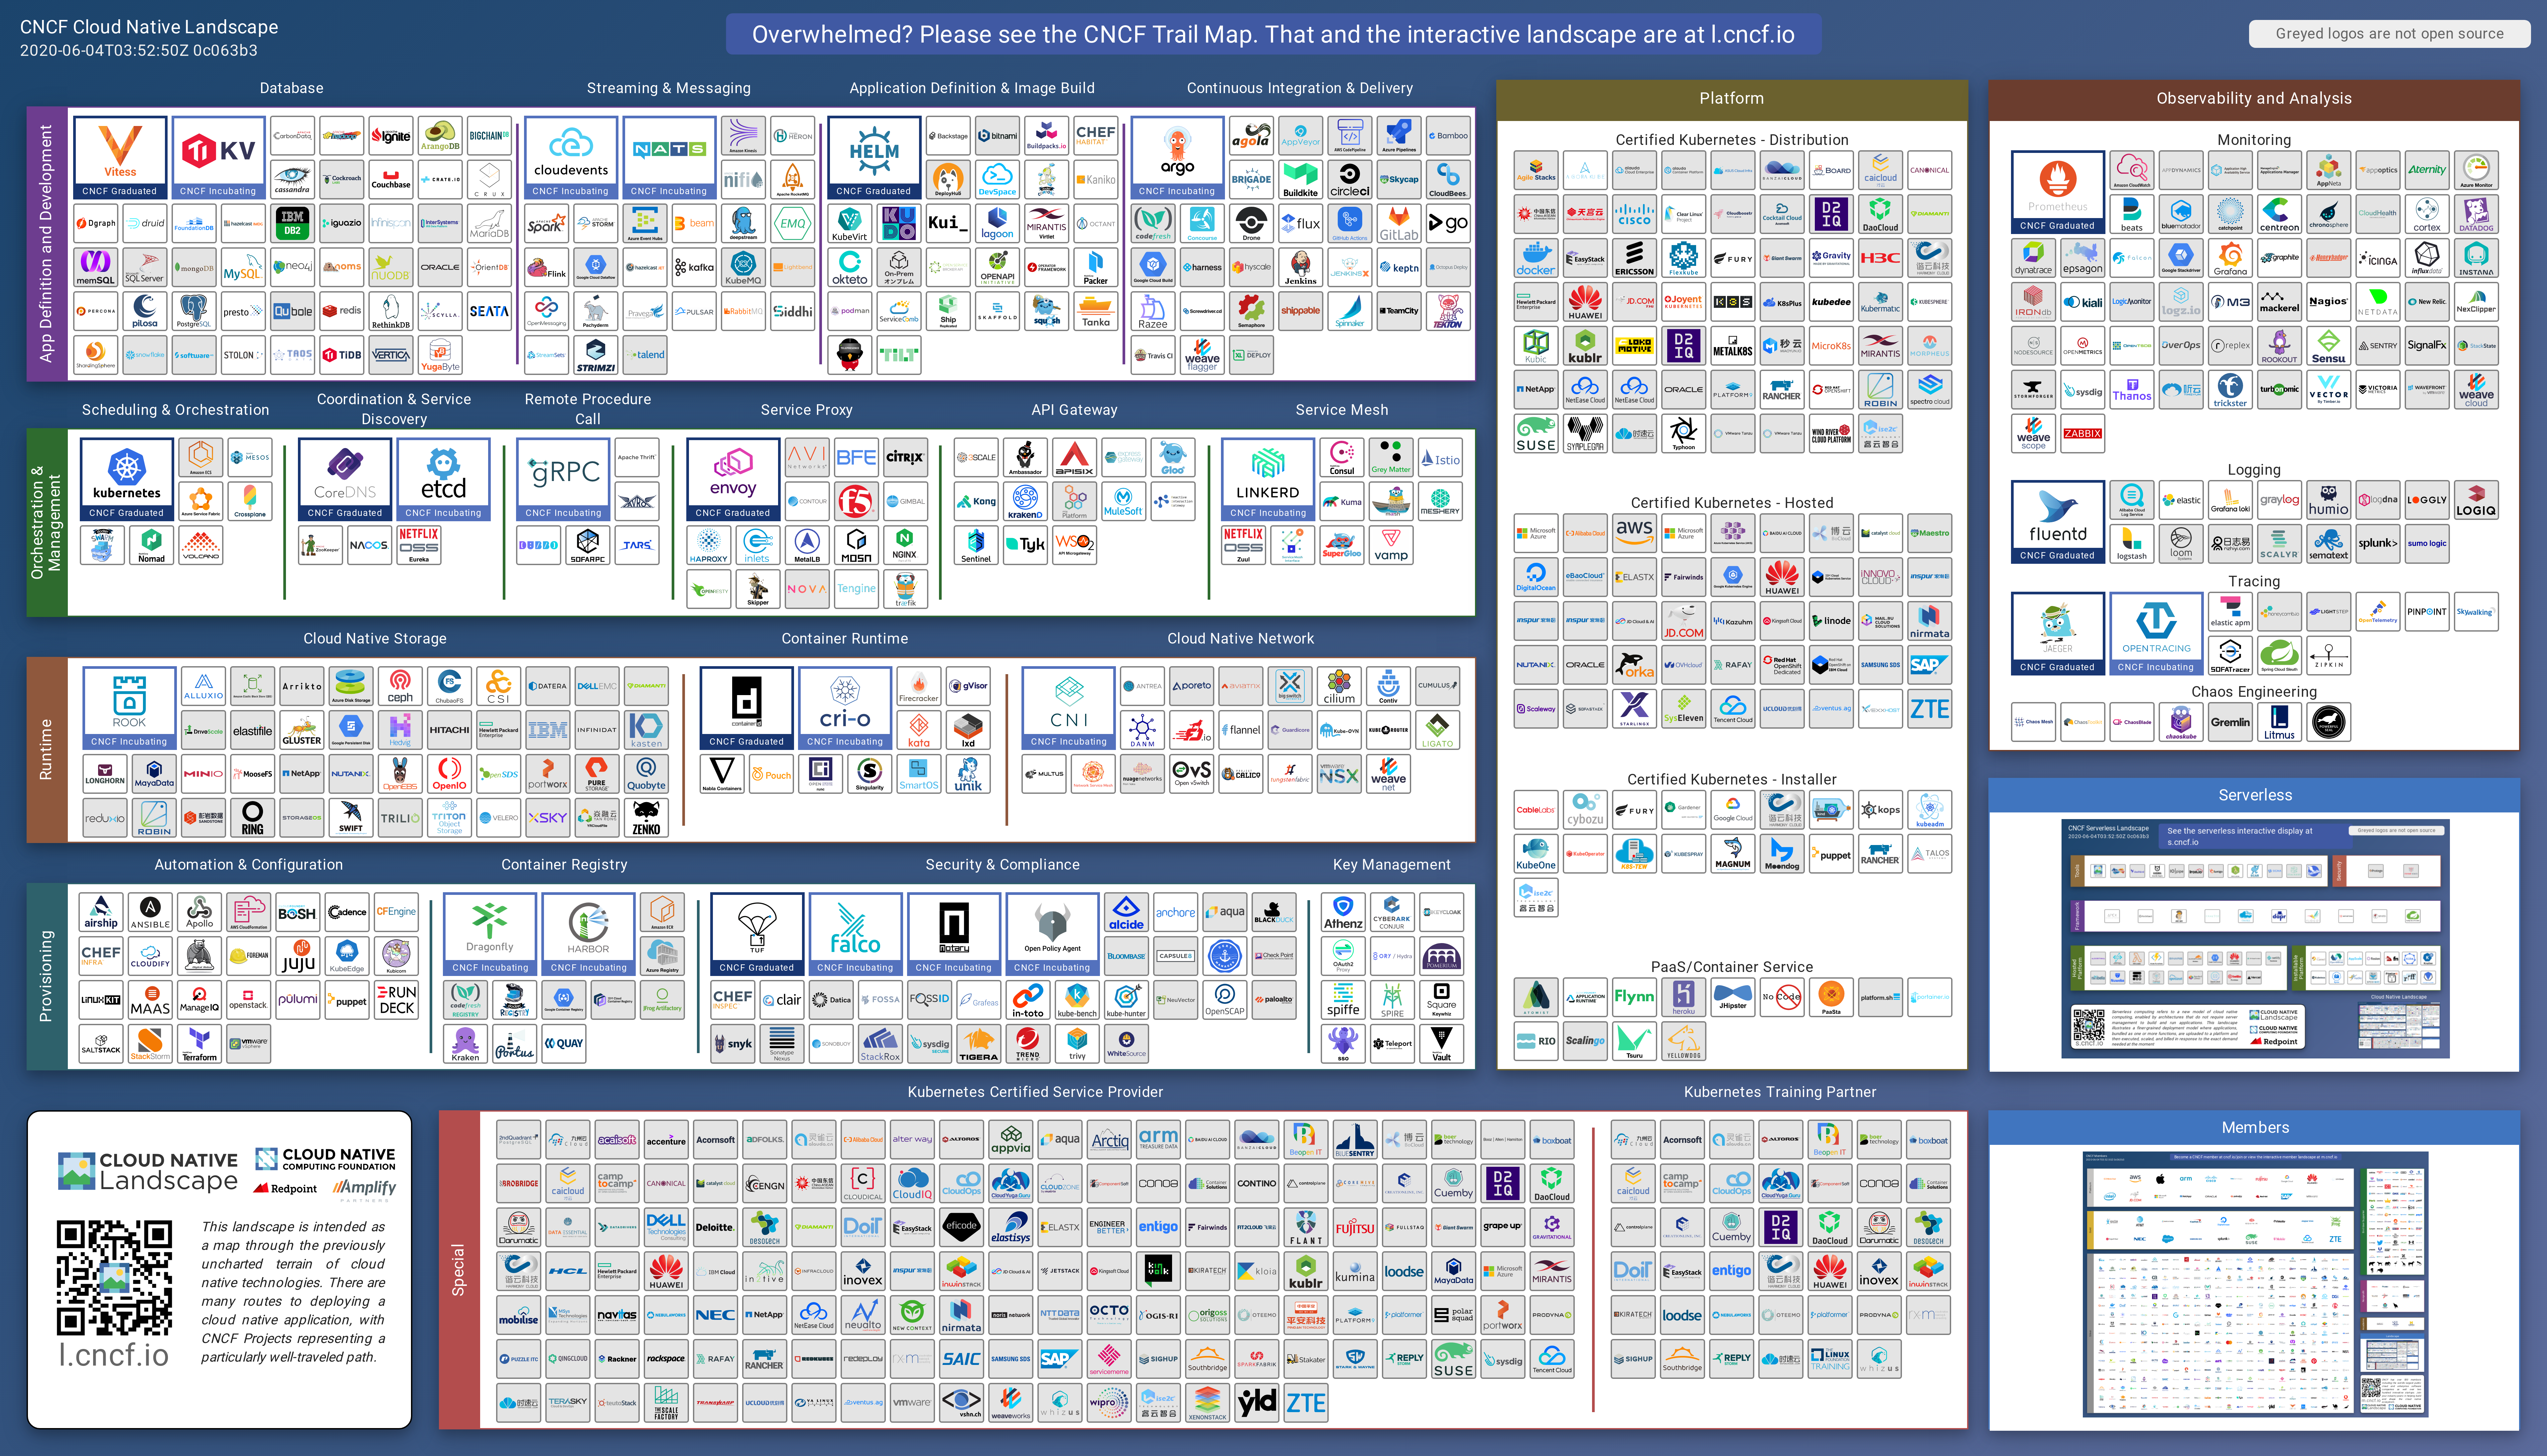Viewport: 2547px width, 1456px height.
Task: Open the Gremlin chaos engineering logo
Action: [2230, 722]
